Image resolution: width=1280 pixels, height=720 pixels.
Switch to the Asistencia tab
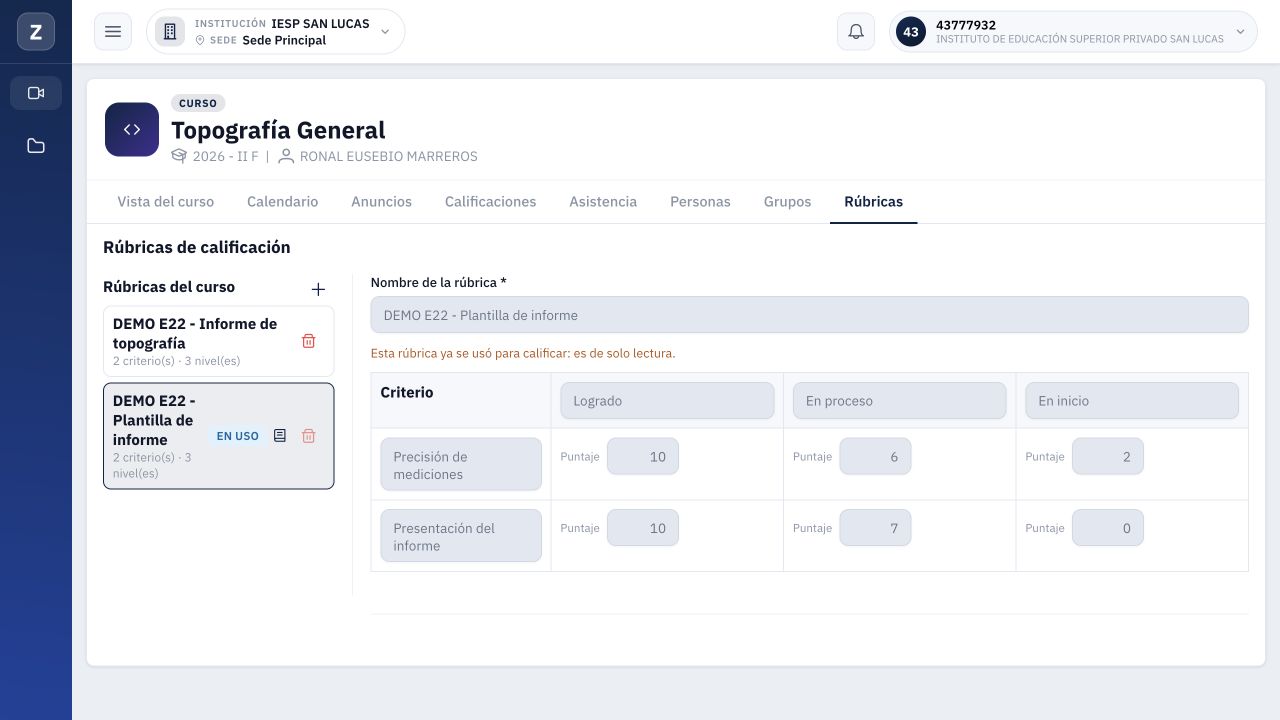[603, 202]
